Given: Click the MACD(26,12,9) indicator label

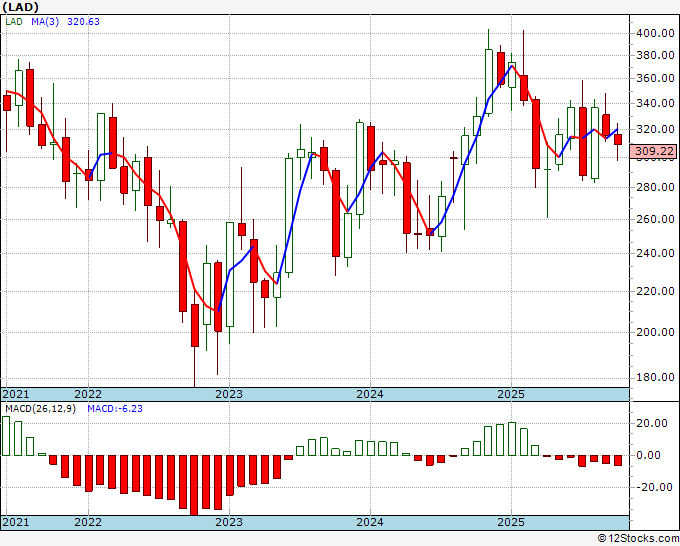Looking at the screenshot, I should [x=41, y=409].
